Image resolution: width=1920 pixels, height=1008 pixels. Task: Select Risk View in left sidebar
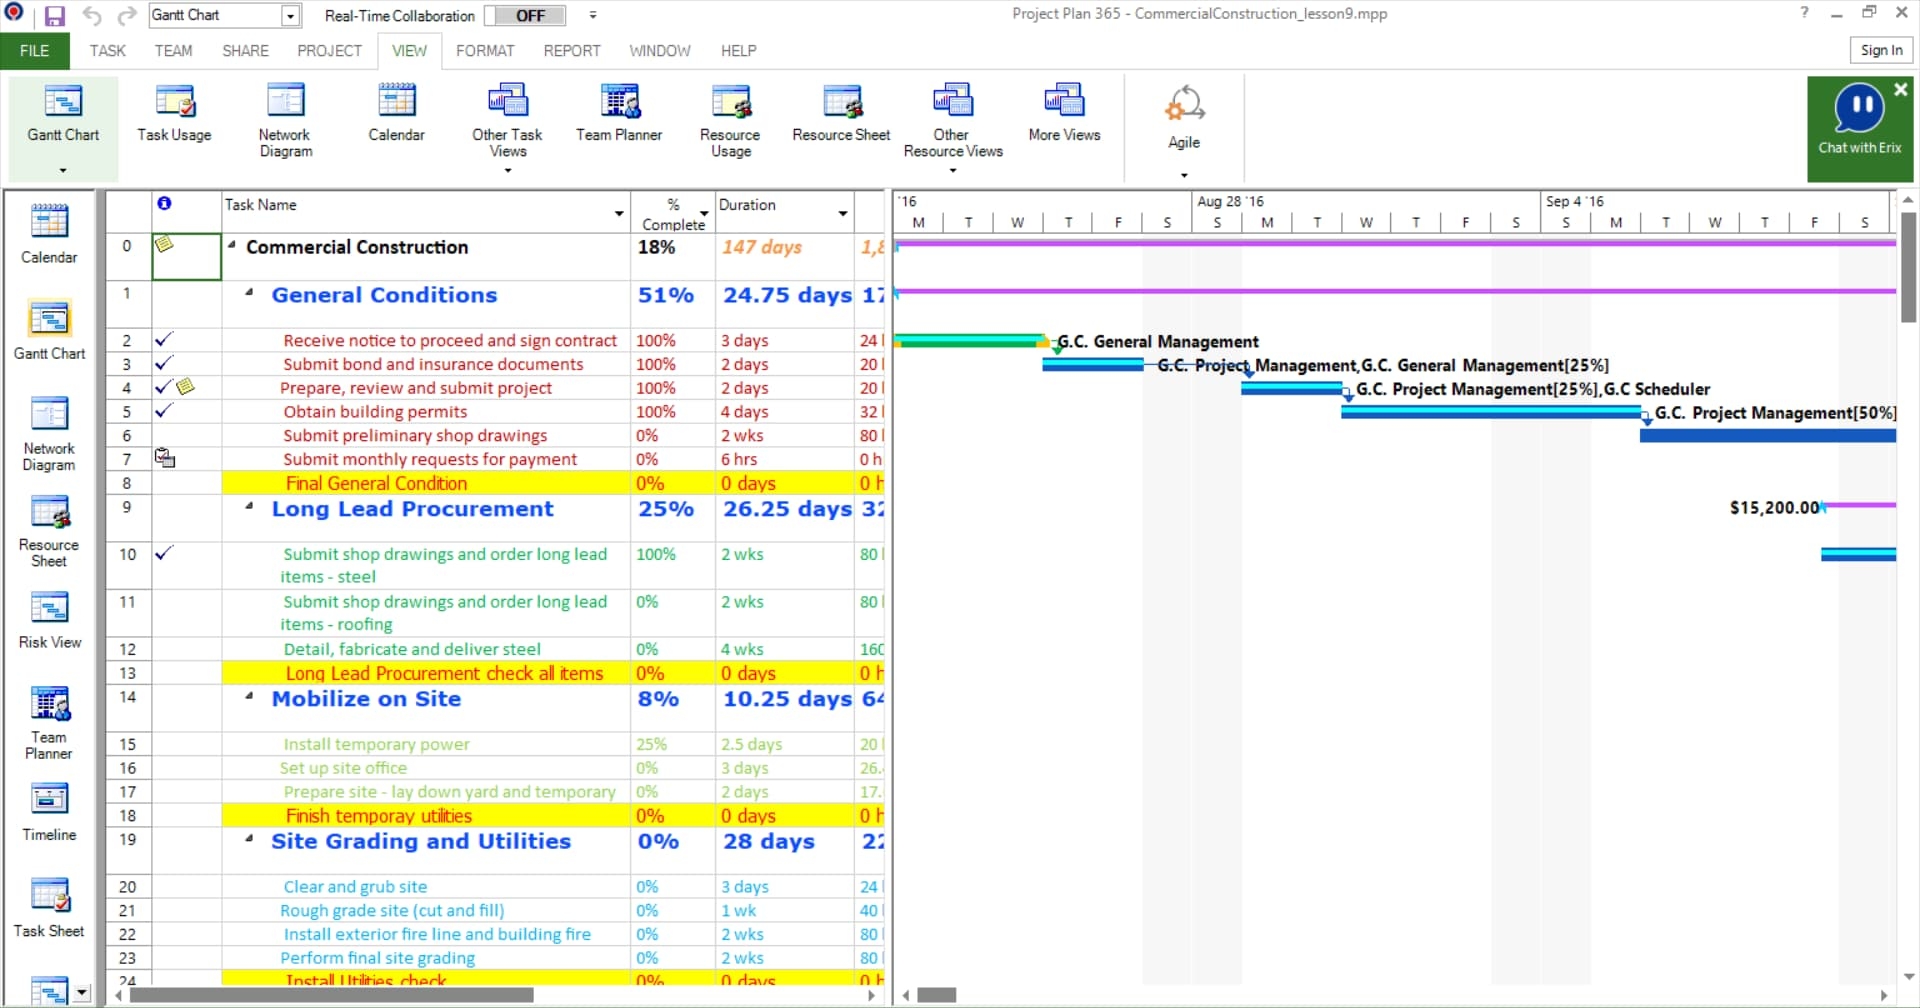[49, 620]
